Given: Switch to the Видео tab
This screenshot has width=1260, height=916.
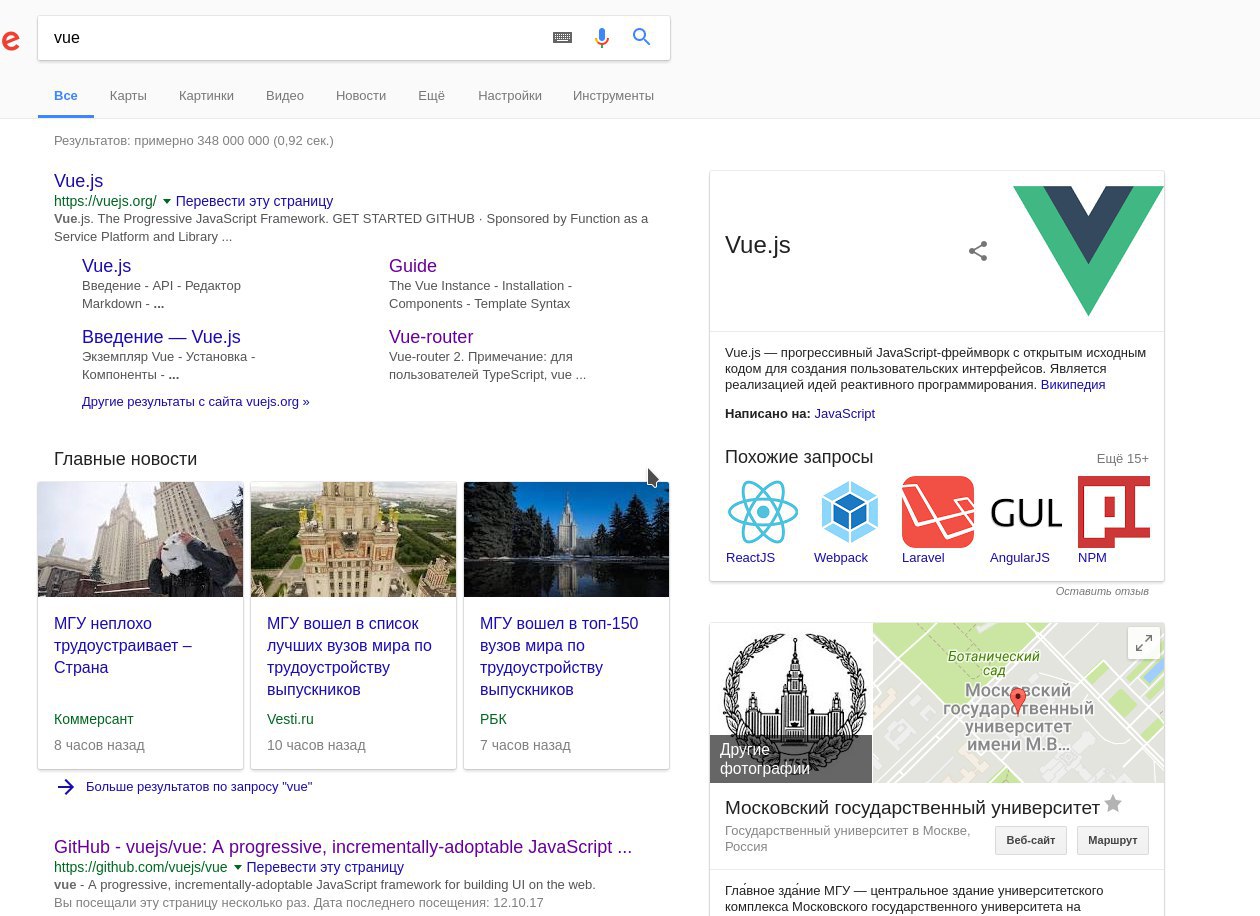Looking at the screenshot, I should click(285, 96).
